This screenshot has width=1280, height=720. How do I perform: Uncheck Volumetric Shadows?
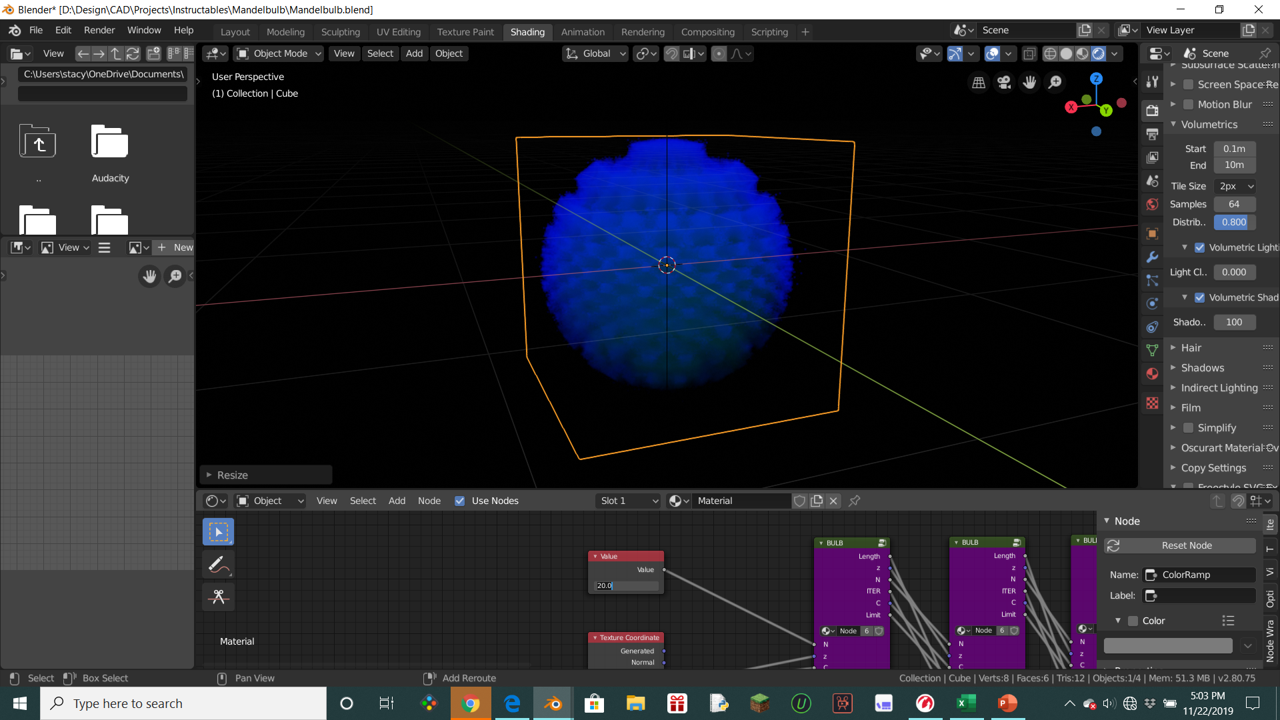[1200, 298]
